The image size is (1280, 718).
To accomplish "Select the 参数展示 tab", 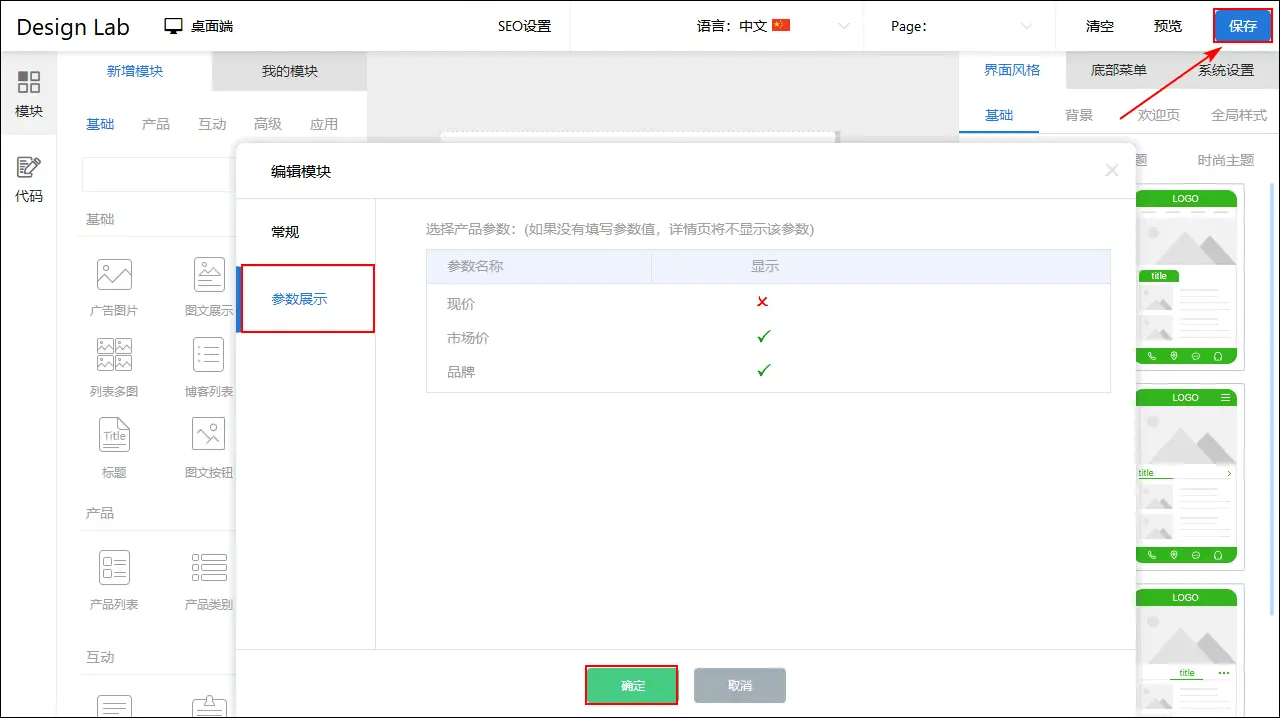I will click(x=300, y=299).
